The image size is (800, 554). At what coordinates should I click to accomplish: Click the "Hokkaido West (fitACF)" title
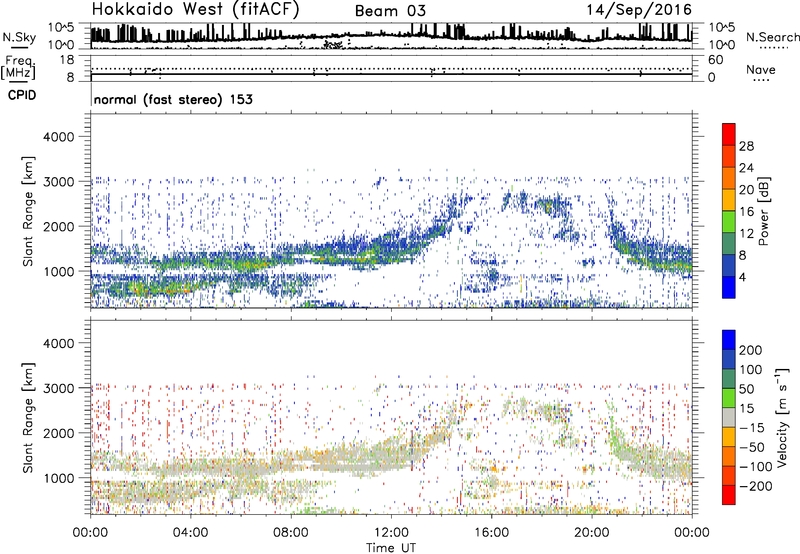tap(195, 10)
